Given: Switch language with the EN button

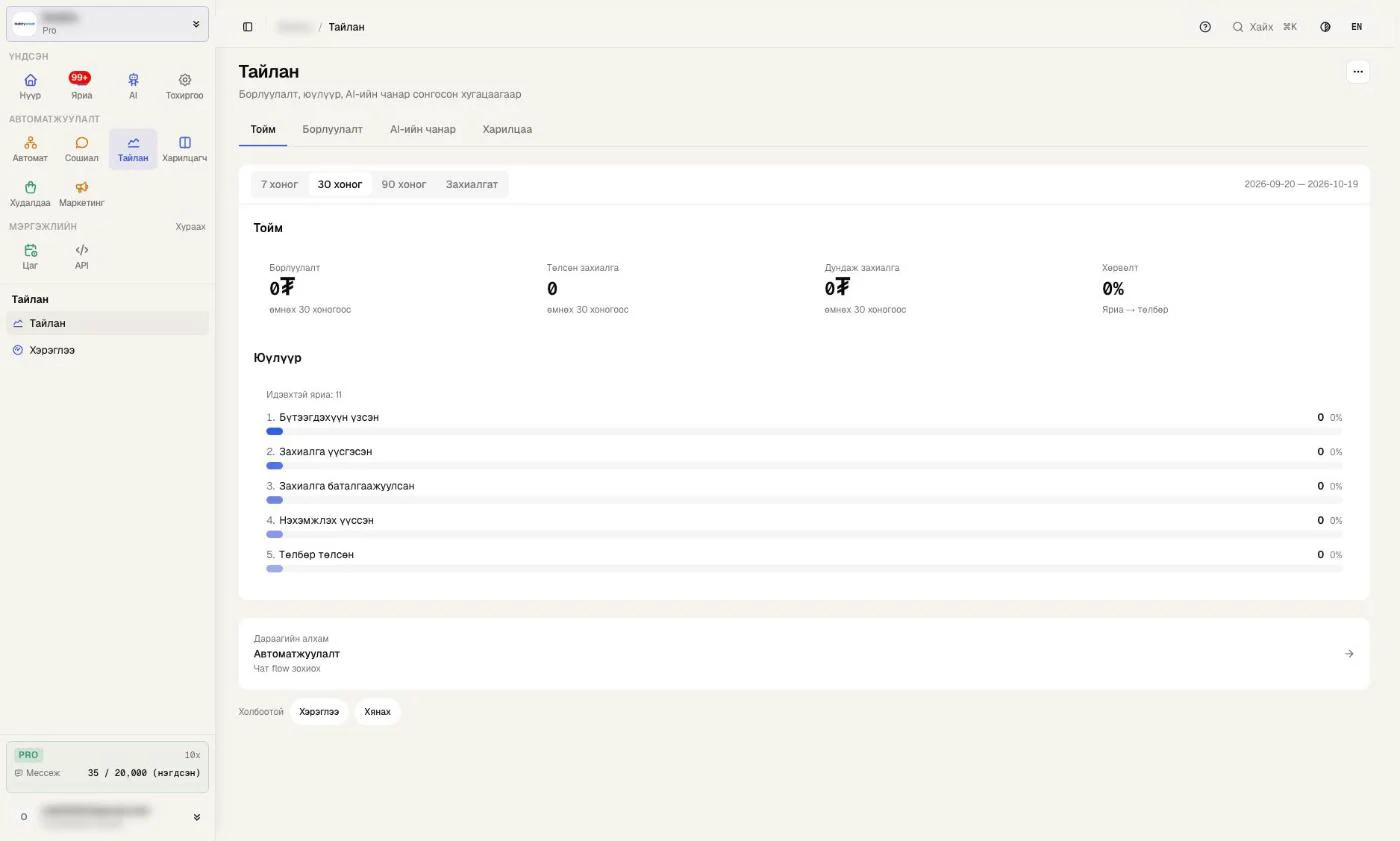Looking at the screenshot, I should click(1356, 27).
